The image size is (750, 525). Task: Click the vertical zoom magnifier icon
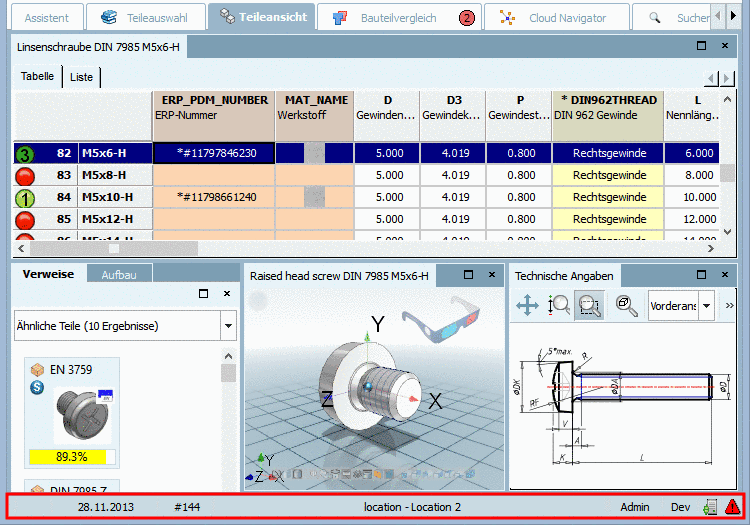(x=559, y=306)
